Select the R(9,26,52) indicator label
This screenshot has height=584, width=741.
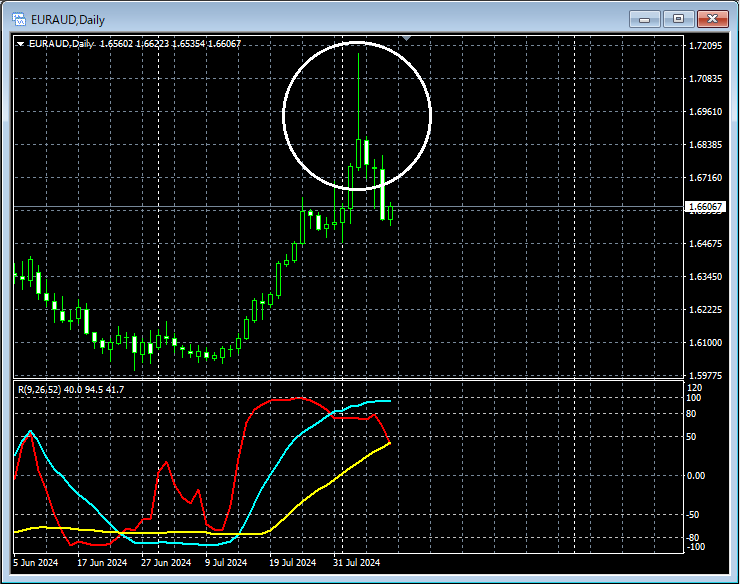click(x=71, y=389)
